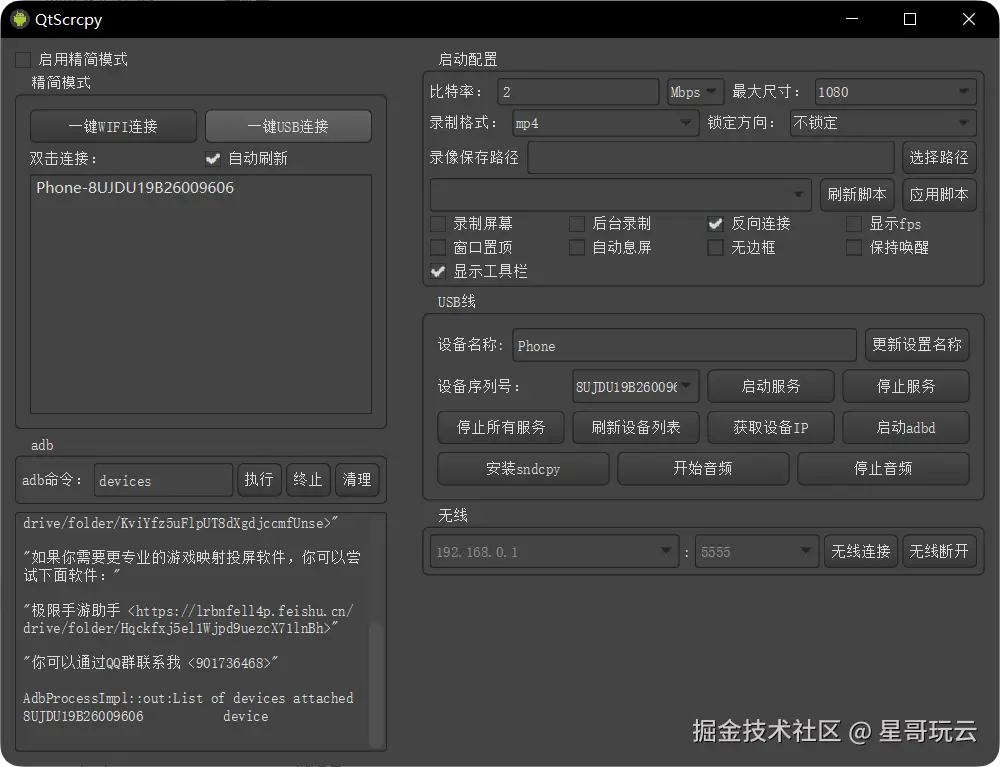
Task: Enable 后台录制 checkbox
Action: click(577, 224)
